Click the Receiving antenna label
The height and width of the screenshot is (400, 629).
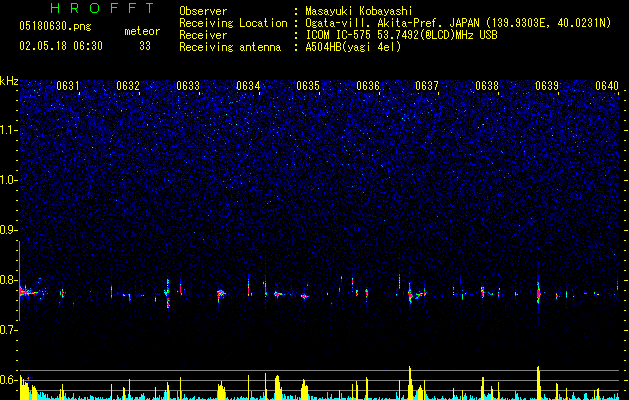click(230, 47)
